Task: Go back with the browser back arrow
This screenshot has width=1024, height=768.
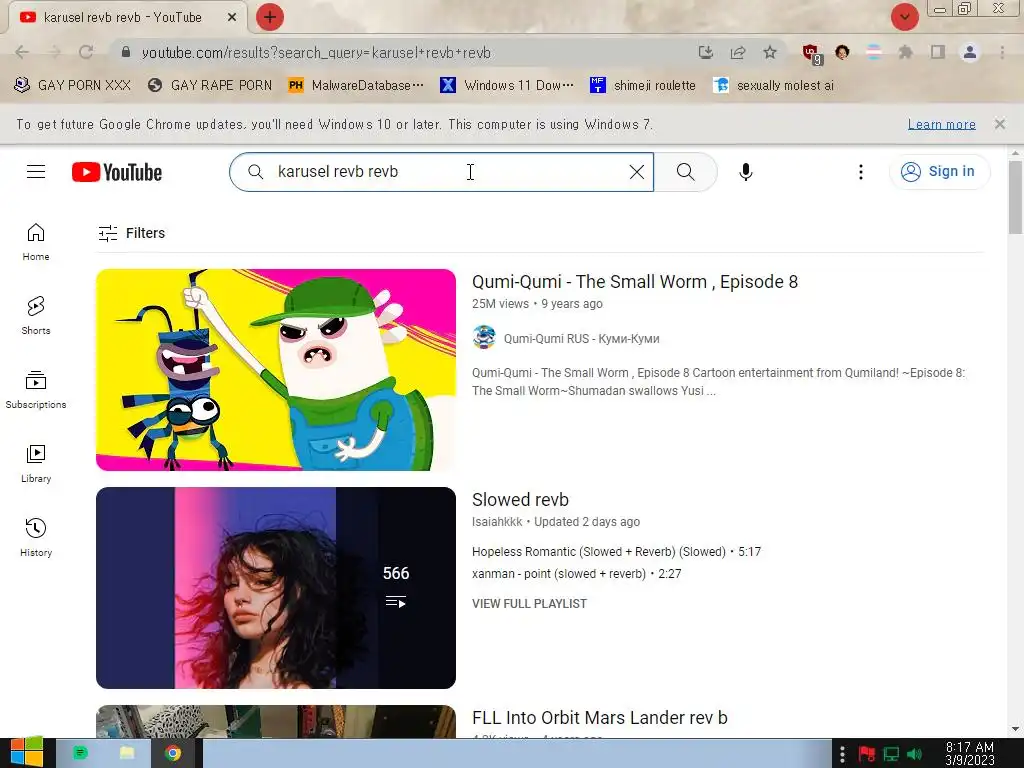Action: tap(22, 52)
